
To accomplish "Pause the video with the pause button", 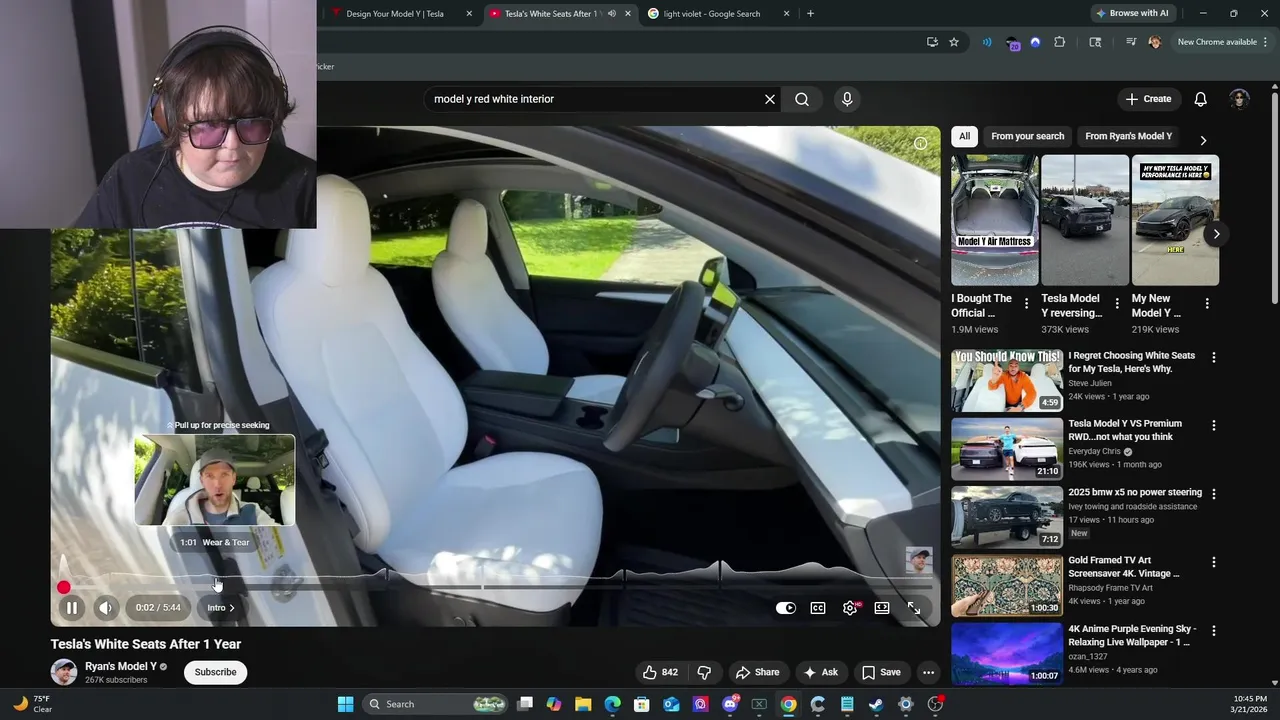I will [71, 608].
